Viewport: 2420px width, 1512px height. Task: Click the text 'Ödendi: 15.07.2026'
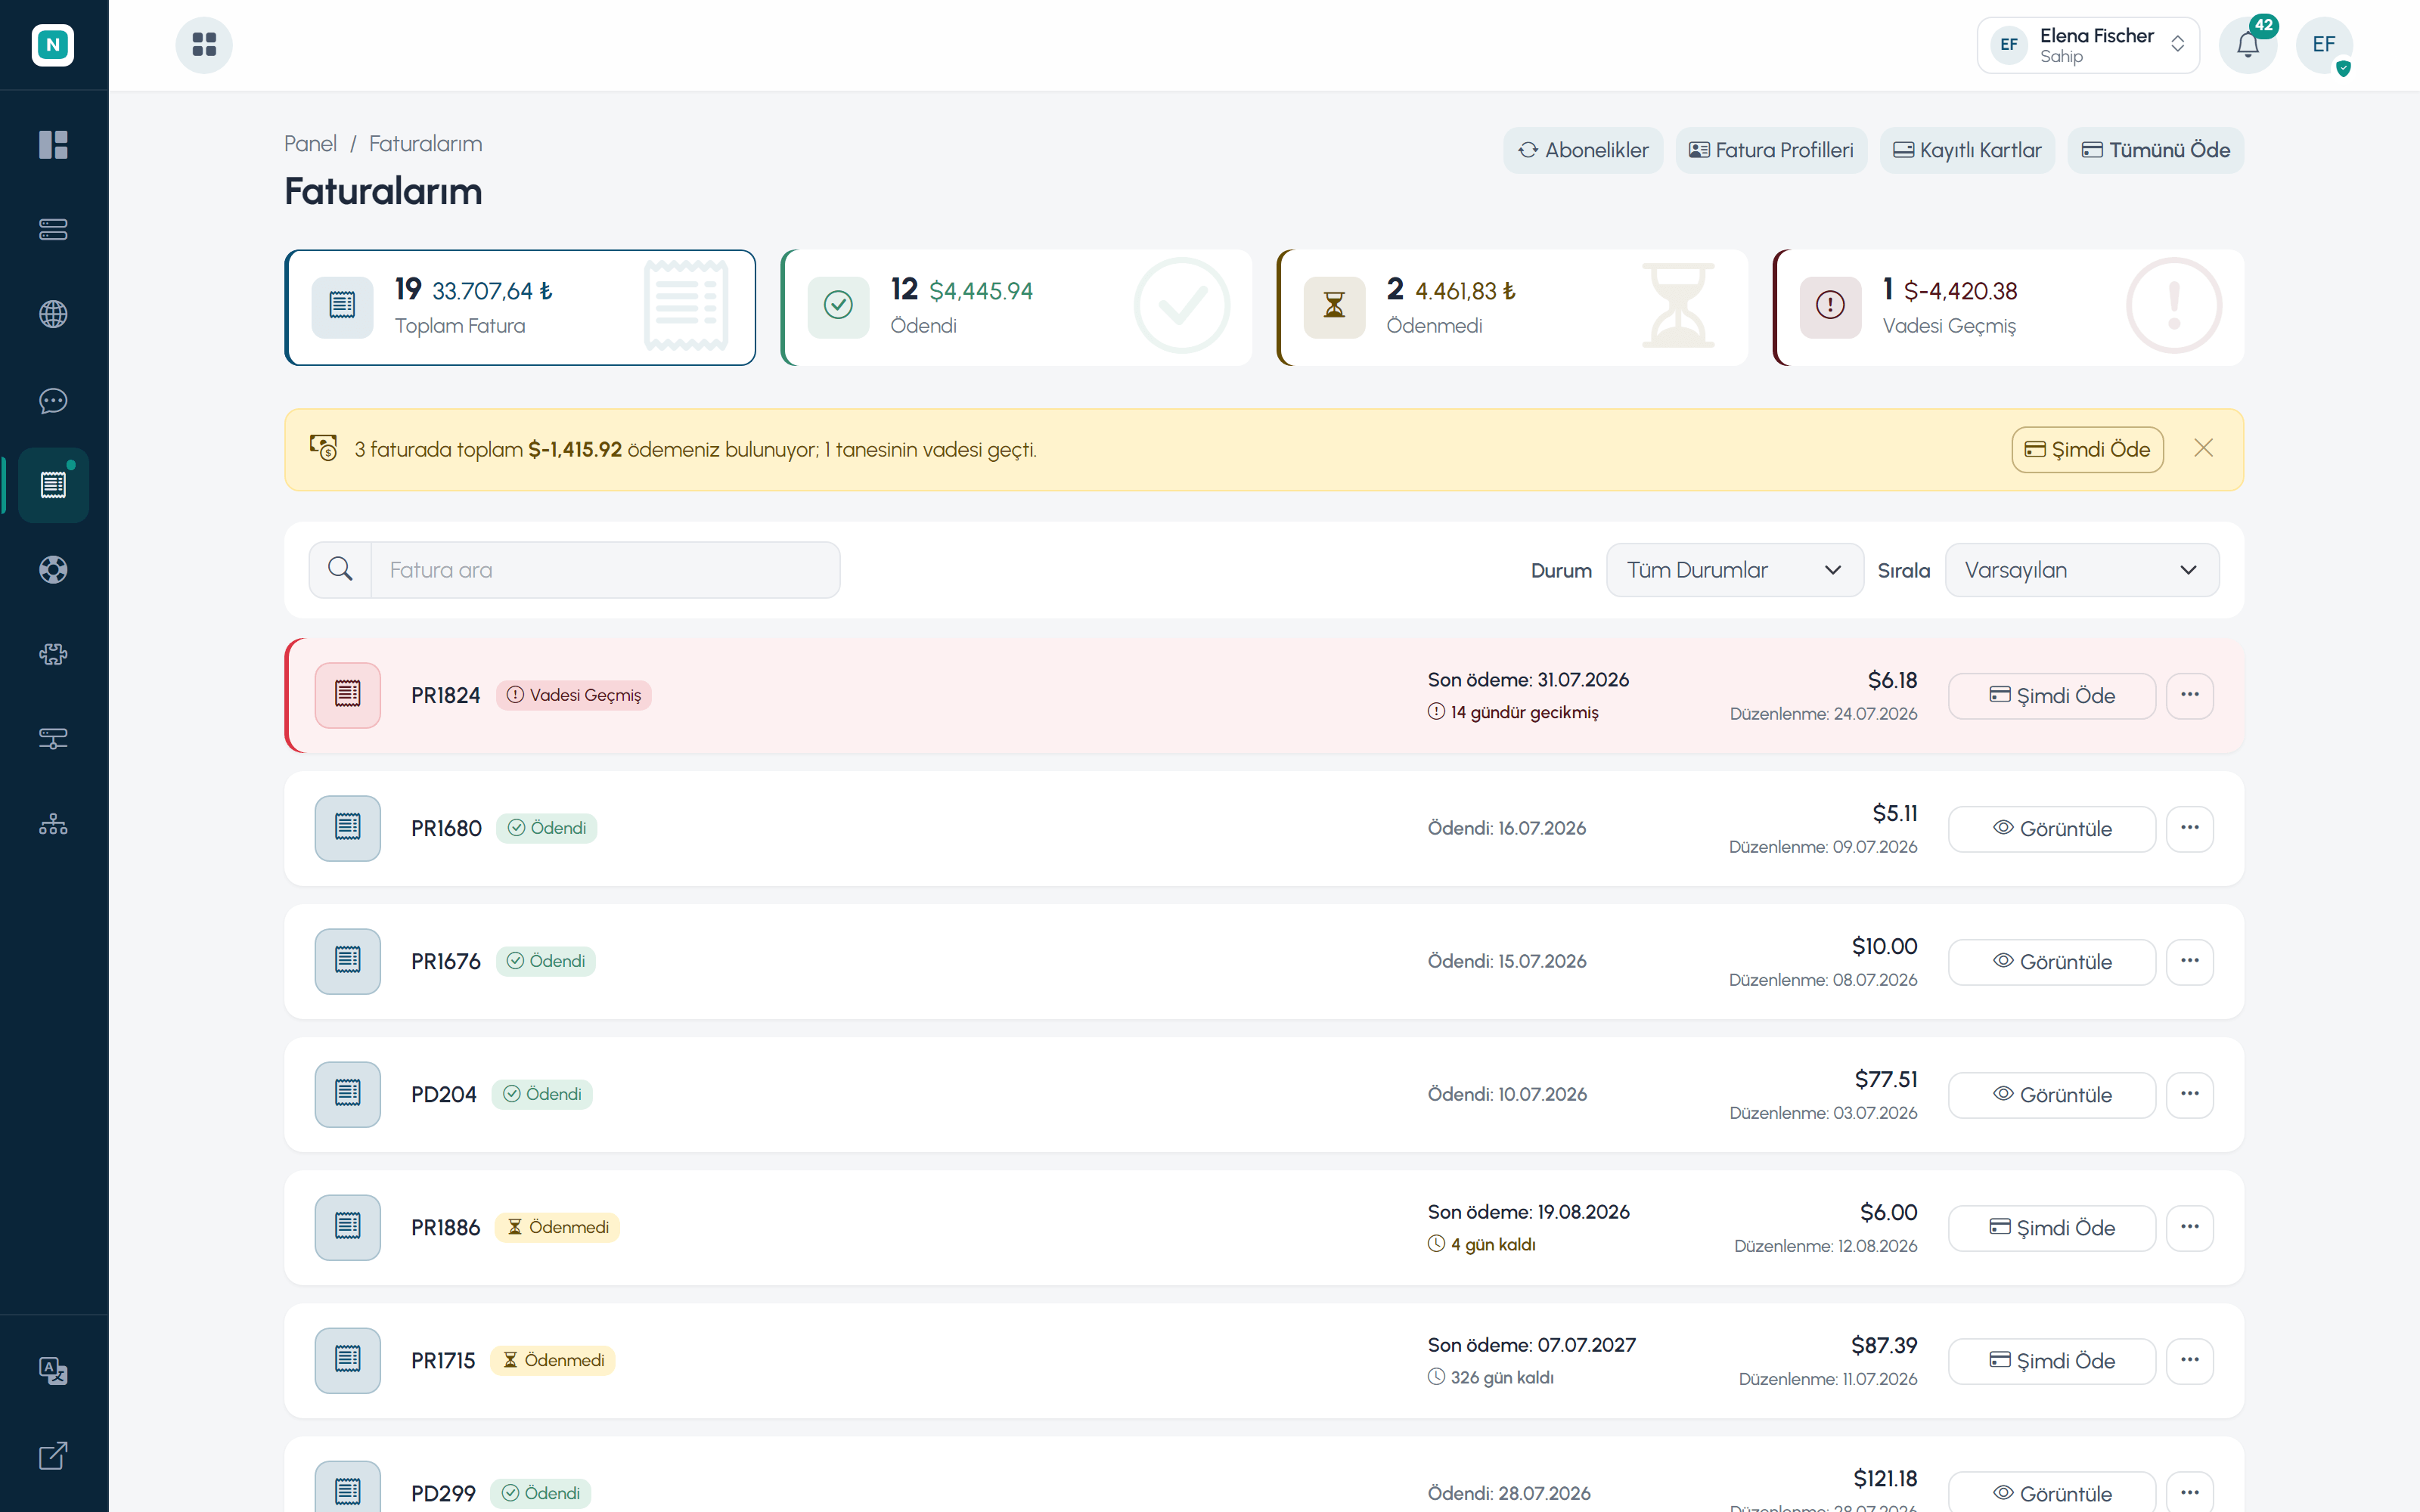[1507, 961]
